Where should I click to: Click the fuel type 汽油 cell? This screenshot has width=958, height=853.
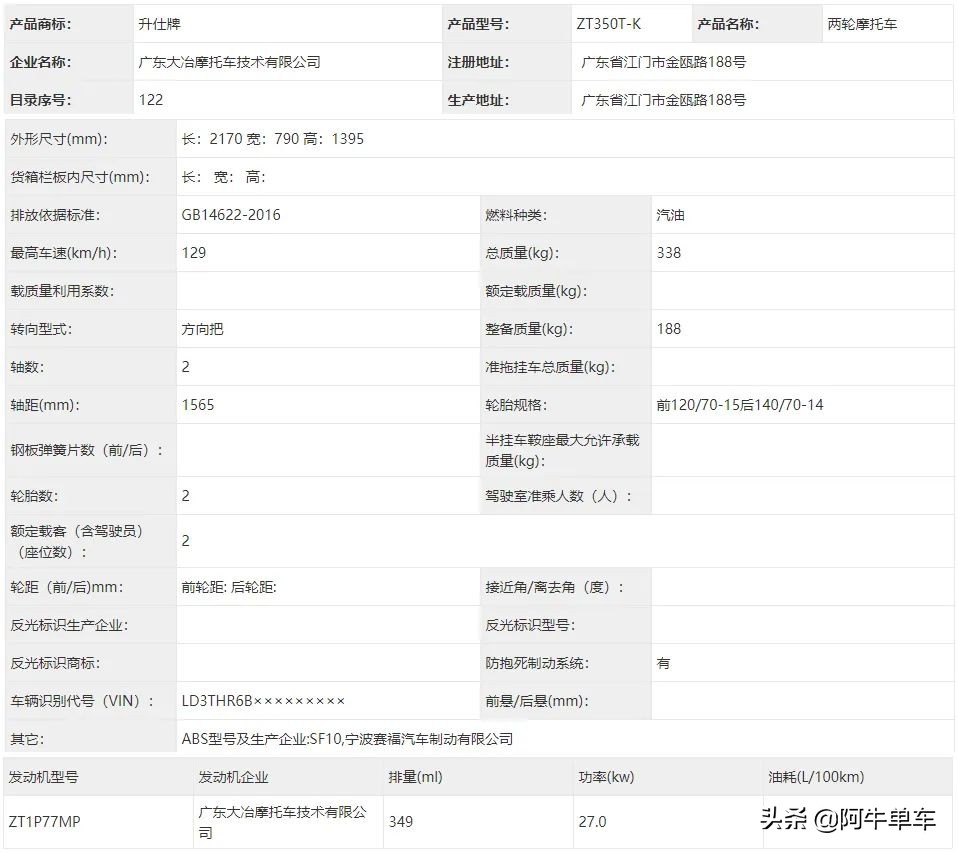point(670,215)
